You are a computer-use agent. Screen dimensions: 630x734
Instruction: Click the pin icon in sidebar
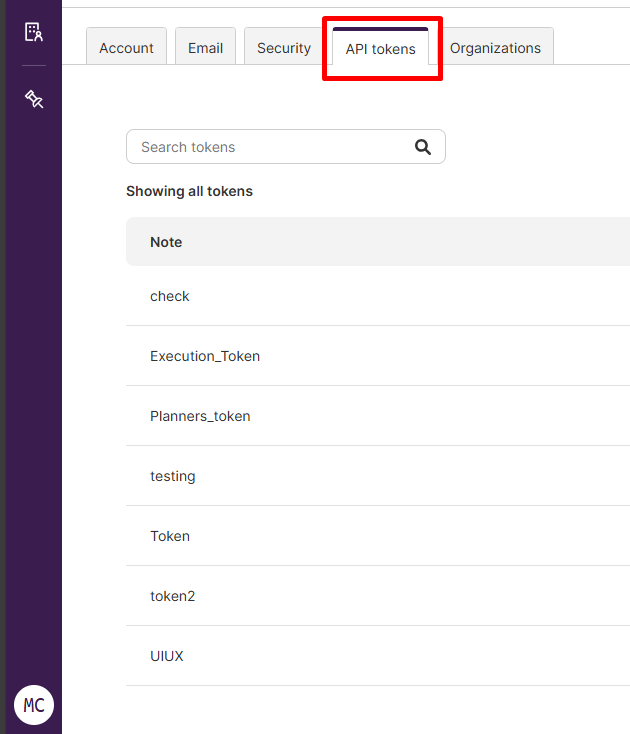pyautogui.click(x=34, y=98)
